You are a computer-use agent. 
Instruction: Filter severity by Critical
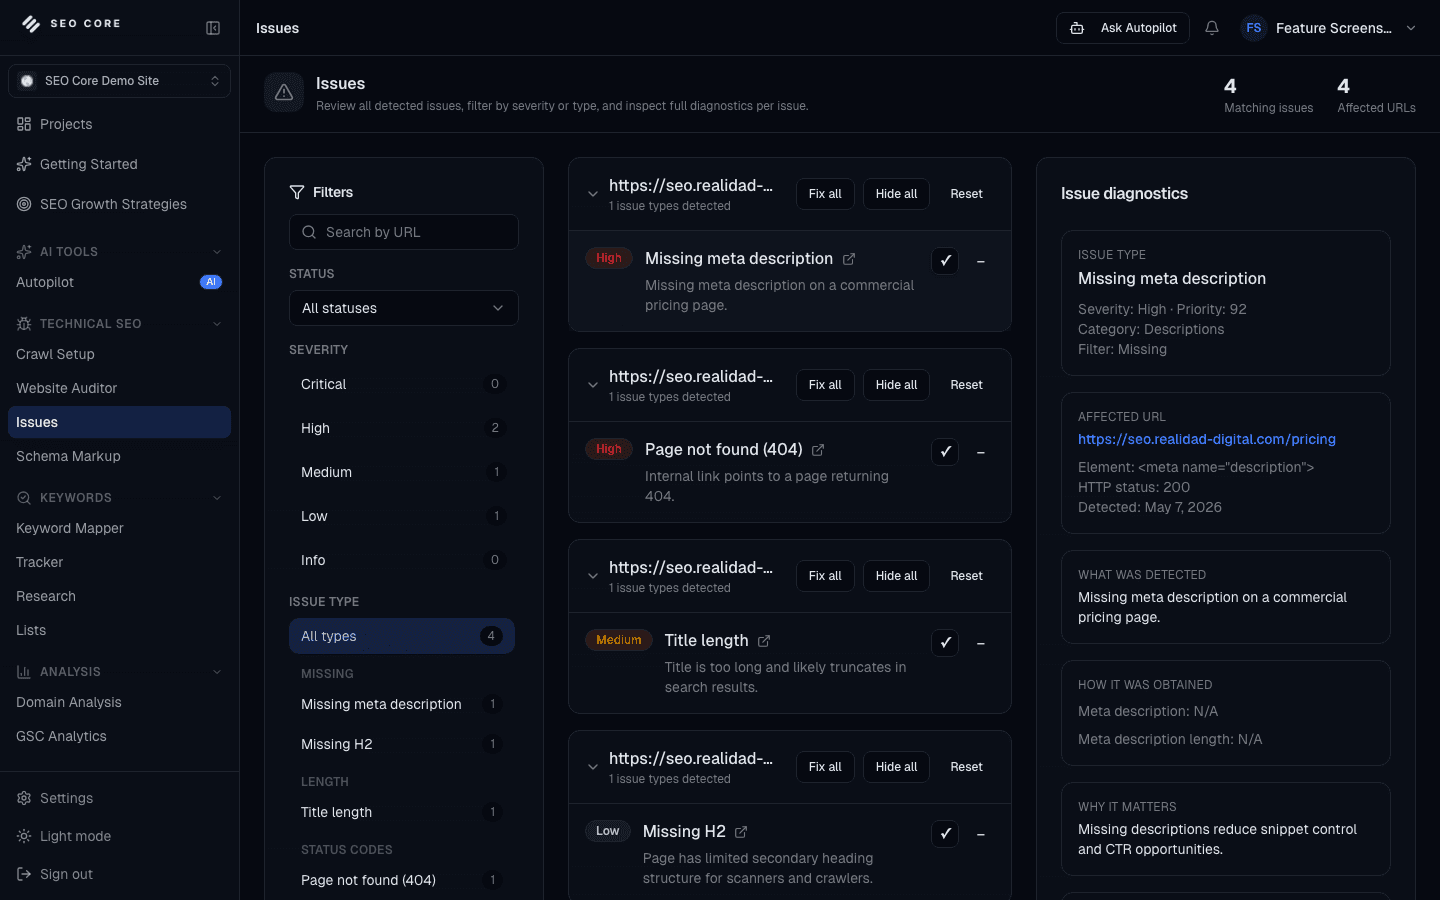pyautogui.click(x=402, y=384)
